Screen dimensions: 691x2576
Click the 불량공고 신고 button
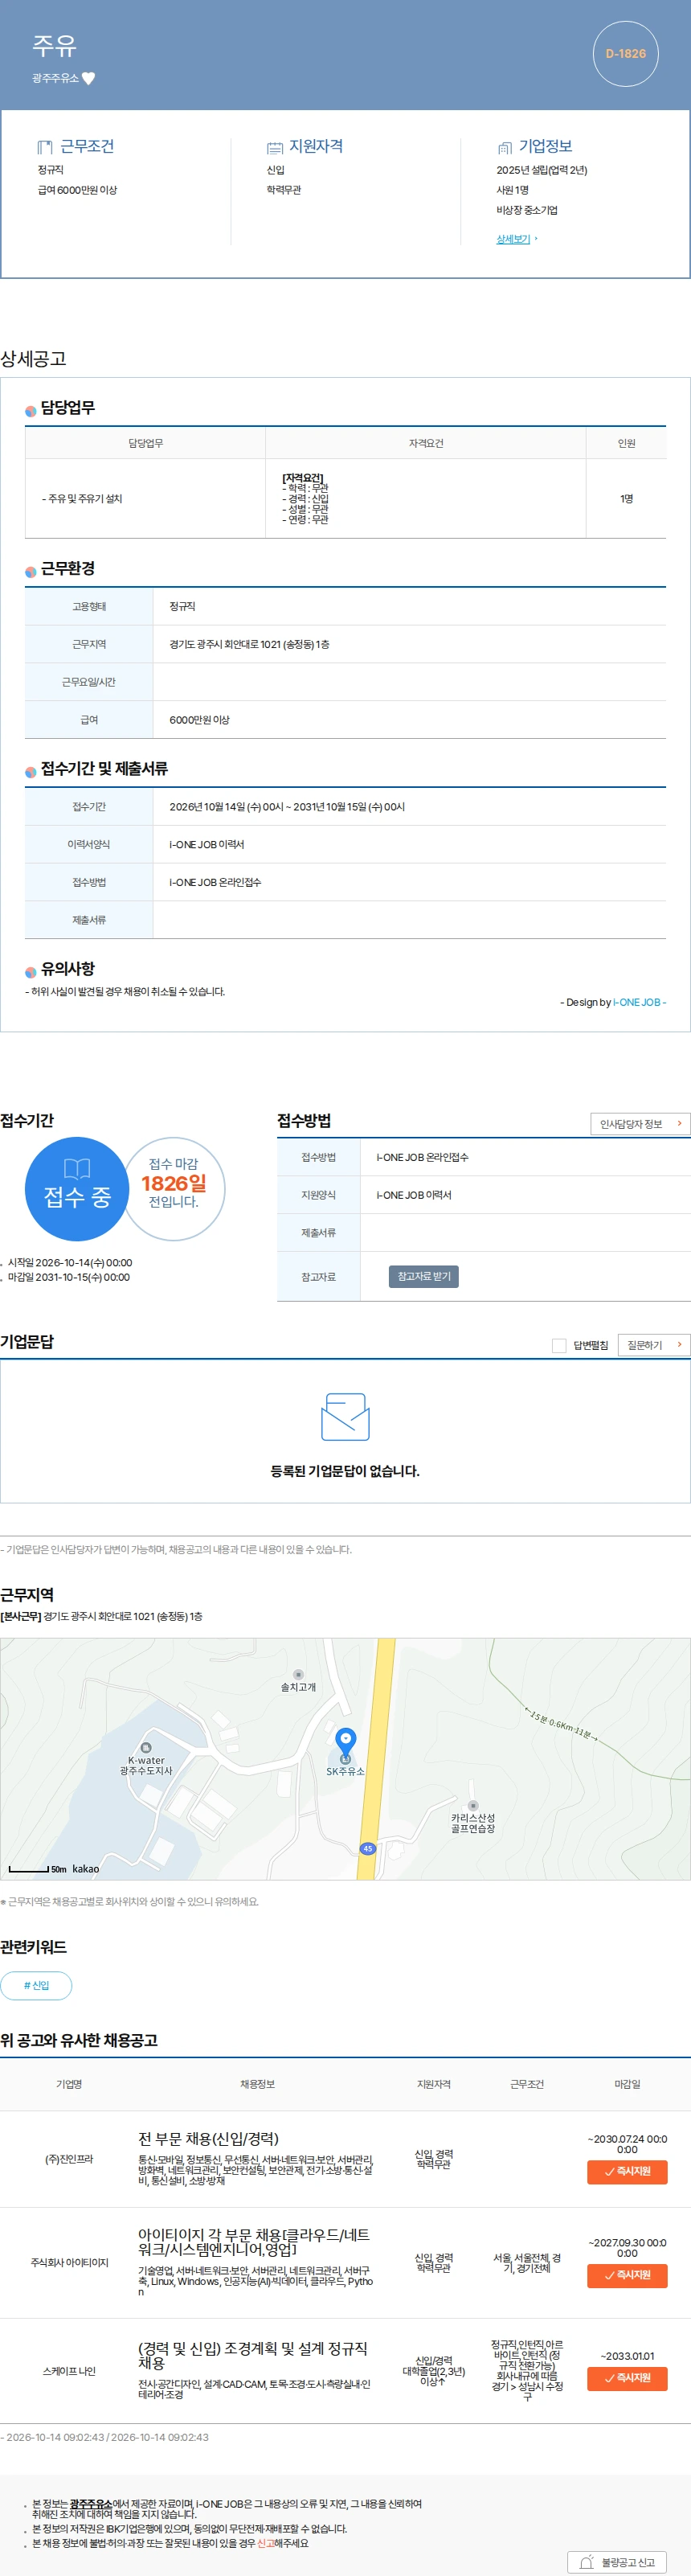pos(617,2562)
